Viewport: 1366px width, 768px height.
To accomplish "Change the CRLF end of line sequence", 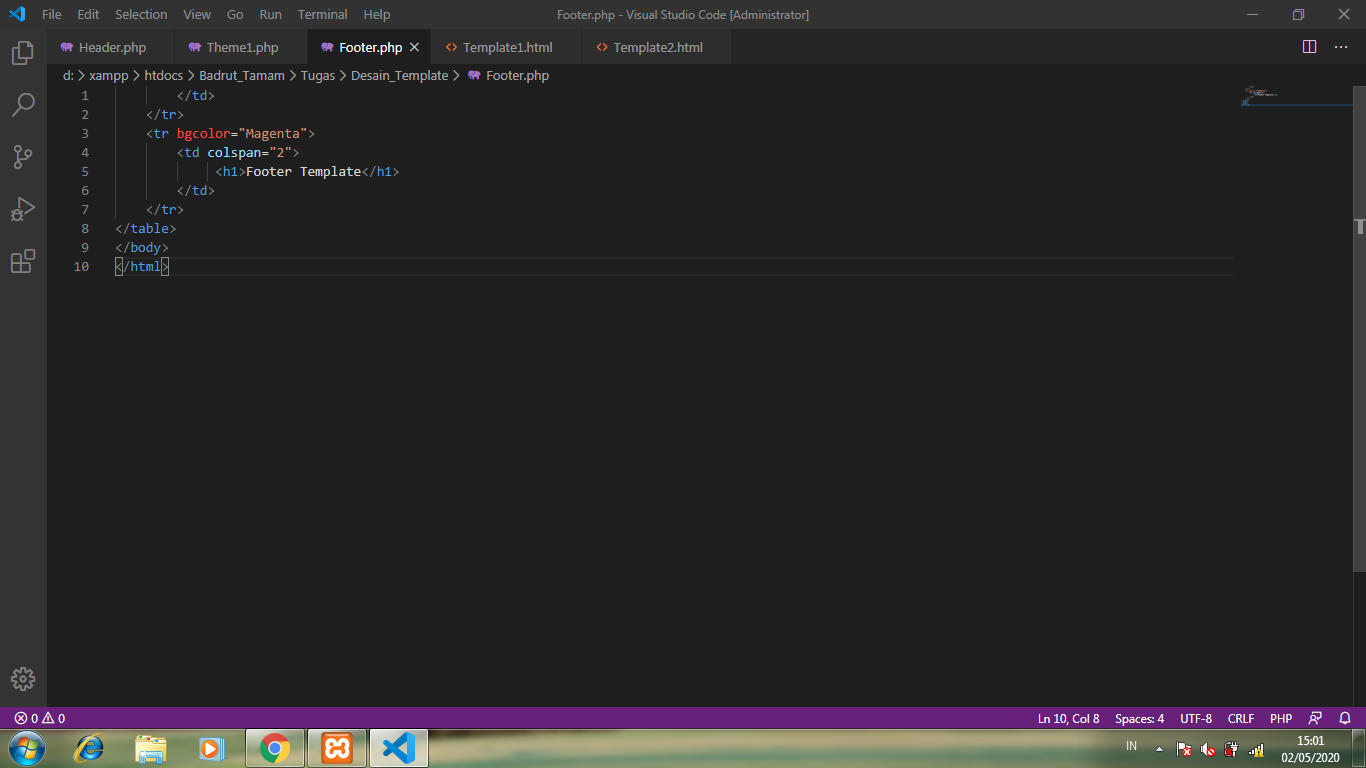I will [1241, 718].
